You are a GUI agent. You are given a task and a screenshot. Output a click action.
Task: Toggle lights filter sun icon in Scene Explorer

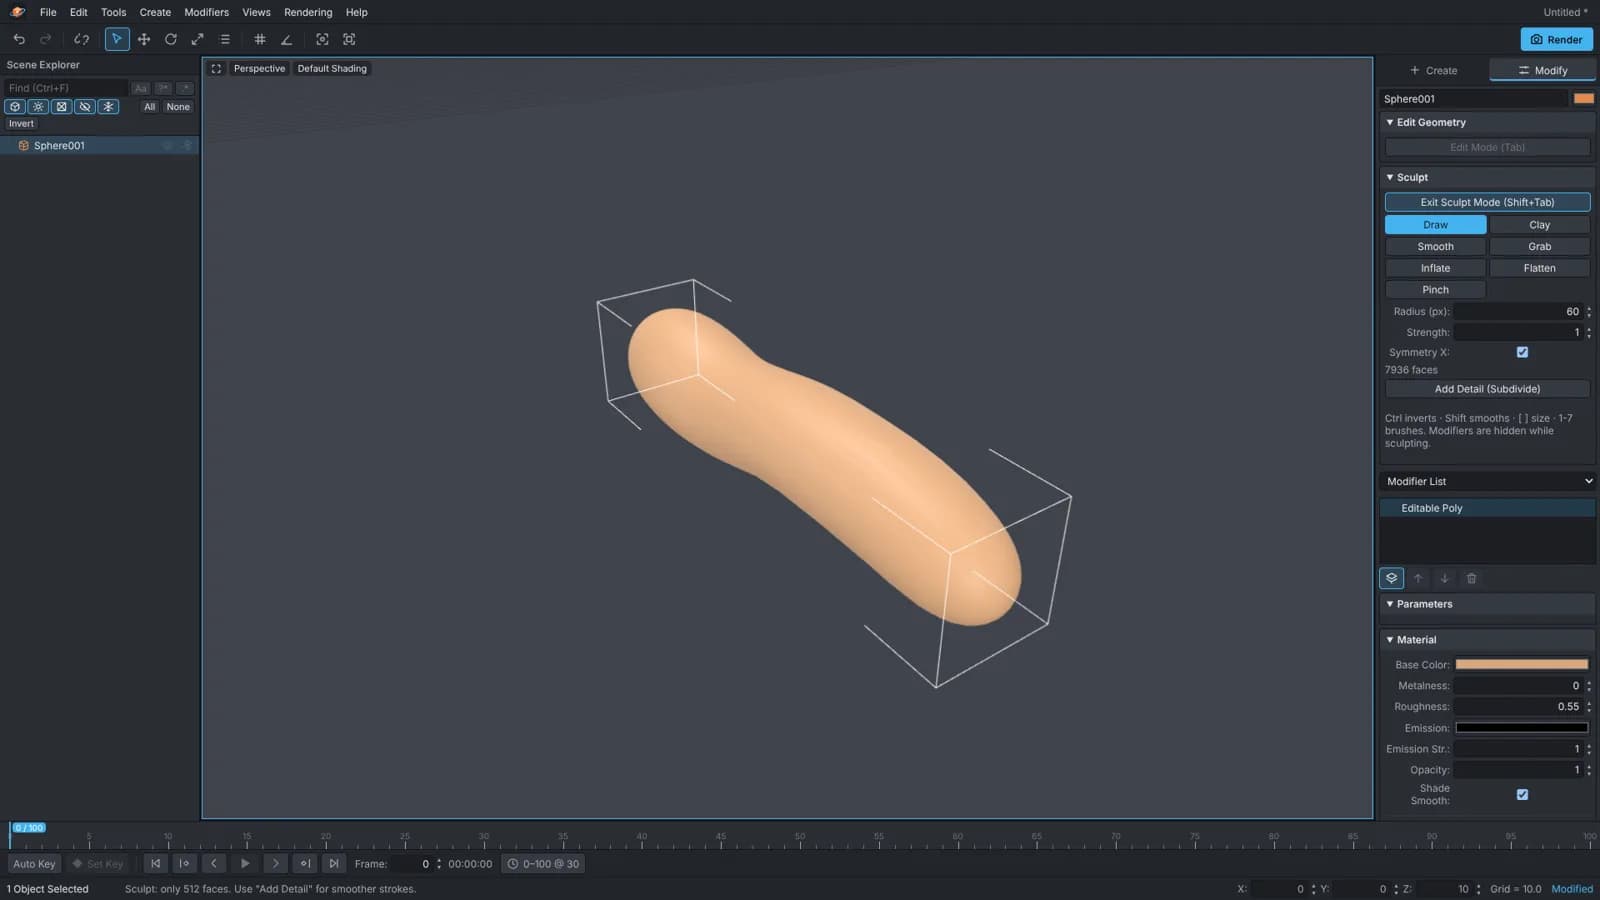[x=38, y=107]
